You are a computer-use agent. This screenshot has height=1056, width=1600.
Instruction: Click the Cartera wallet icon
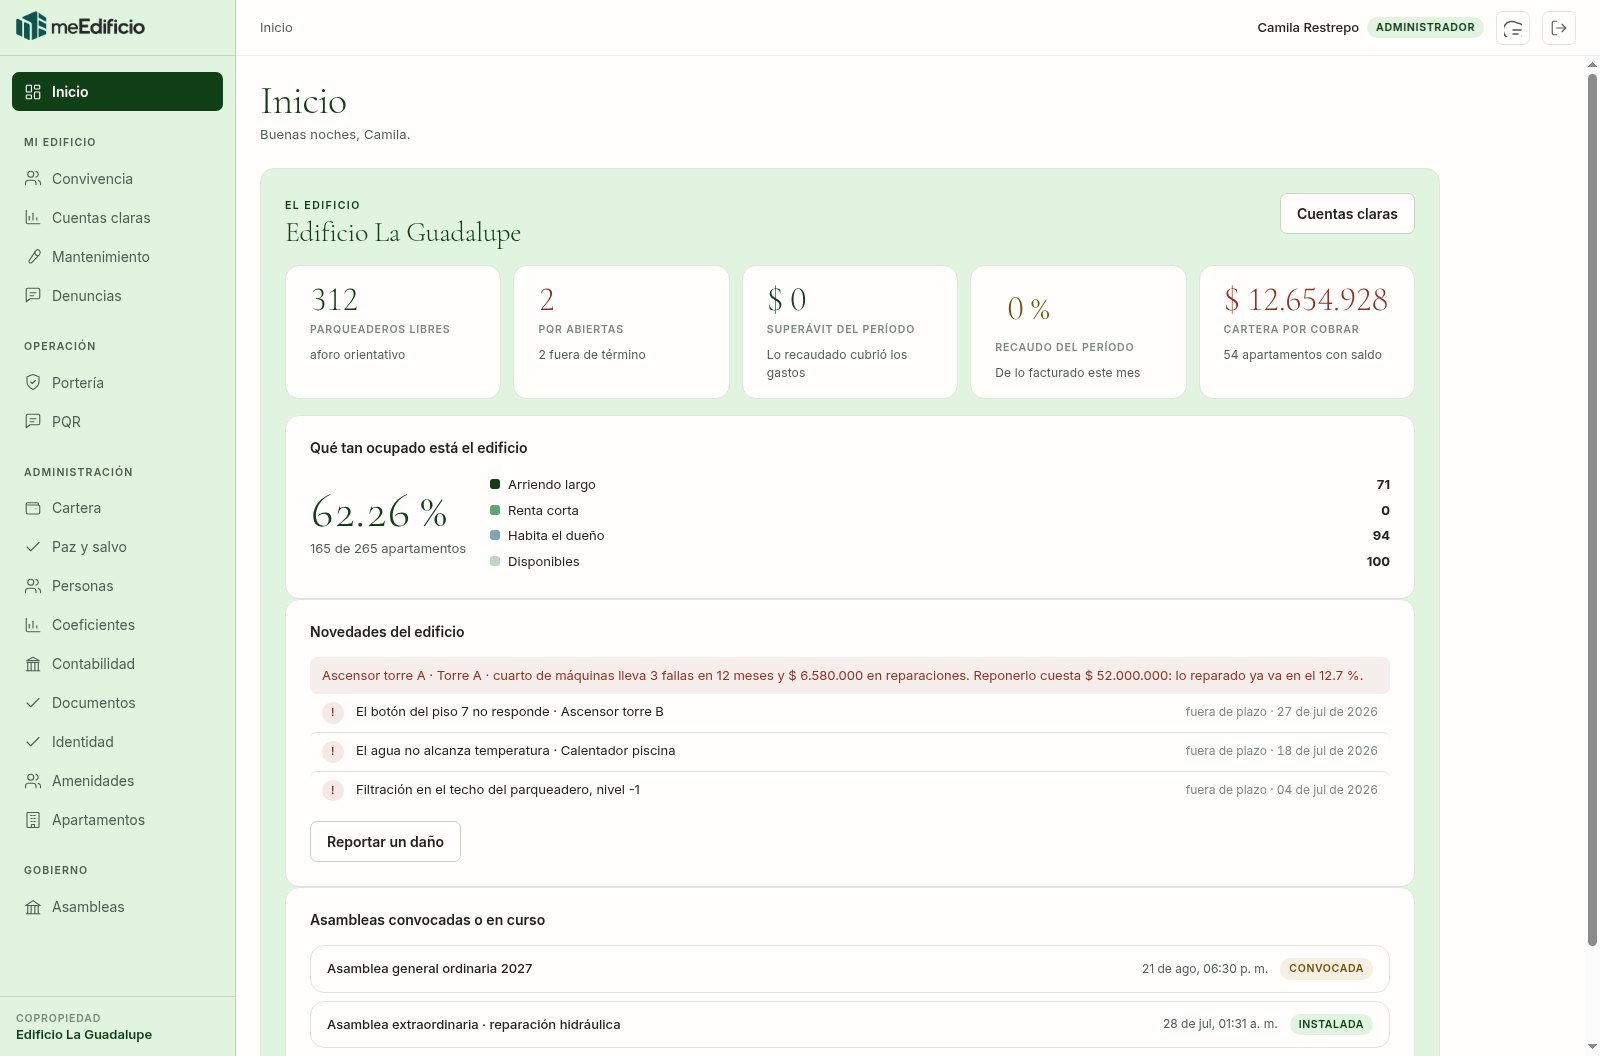pos(33,508)
